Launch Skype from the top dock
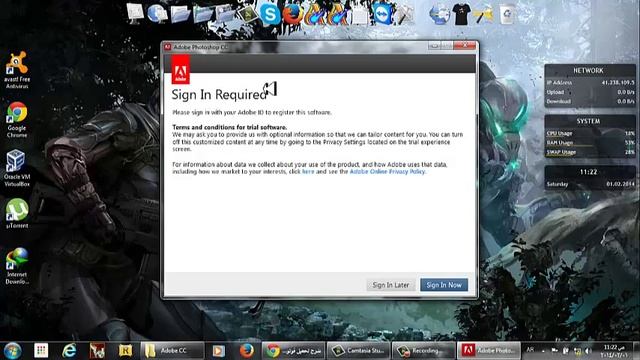The height and width of the screenshot is (360, 640). pos(270,15)
